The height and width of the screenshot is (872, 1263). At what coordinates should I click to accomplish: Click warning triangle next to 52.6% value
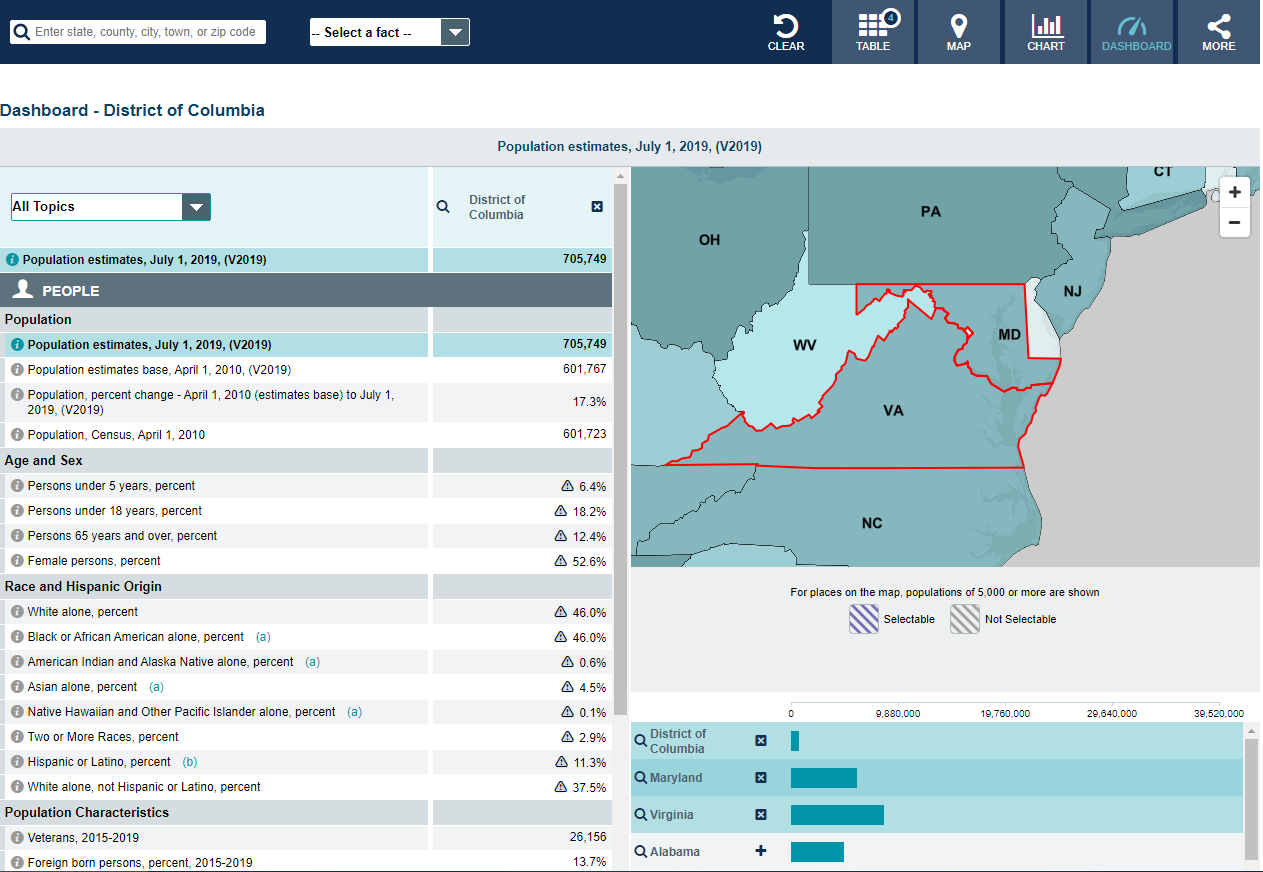[561, 561]
